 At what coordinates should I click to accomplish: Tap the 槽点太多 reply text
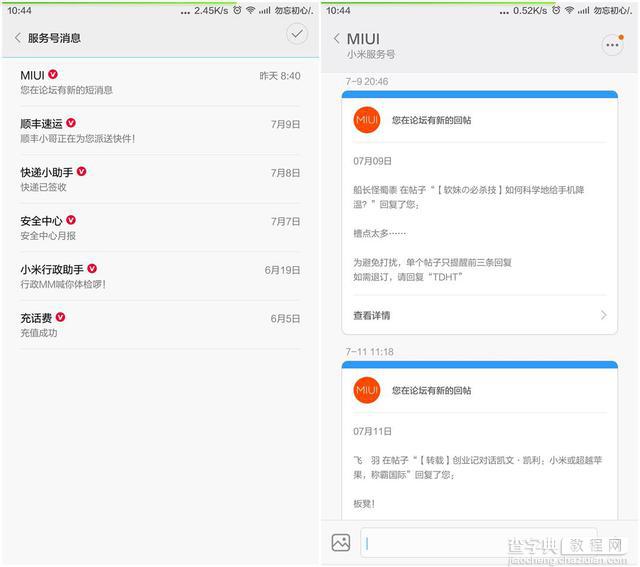tap(380, 233)
